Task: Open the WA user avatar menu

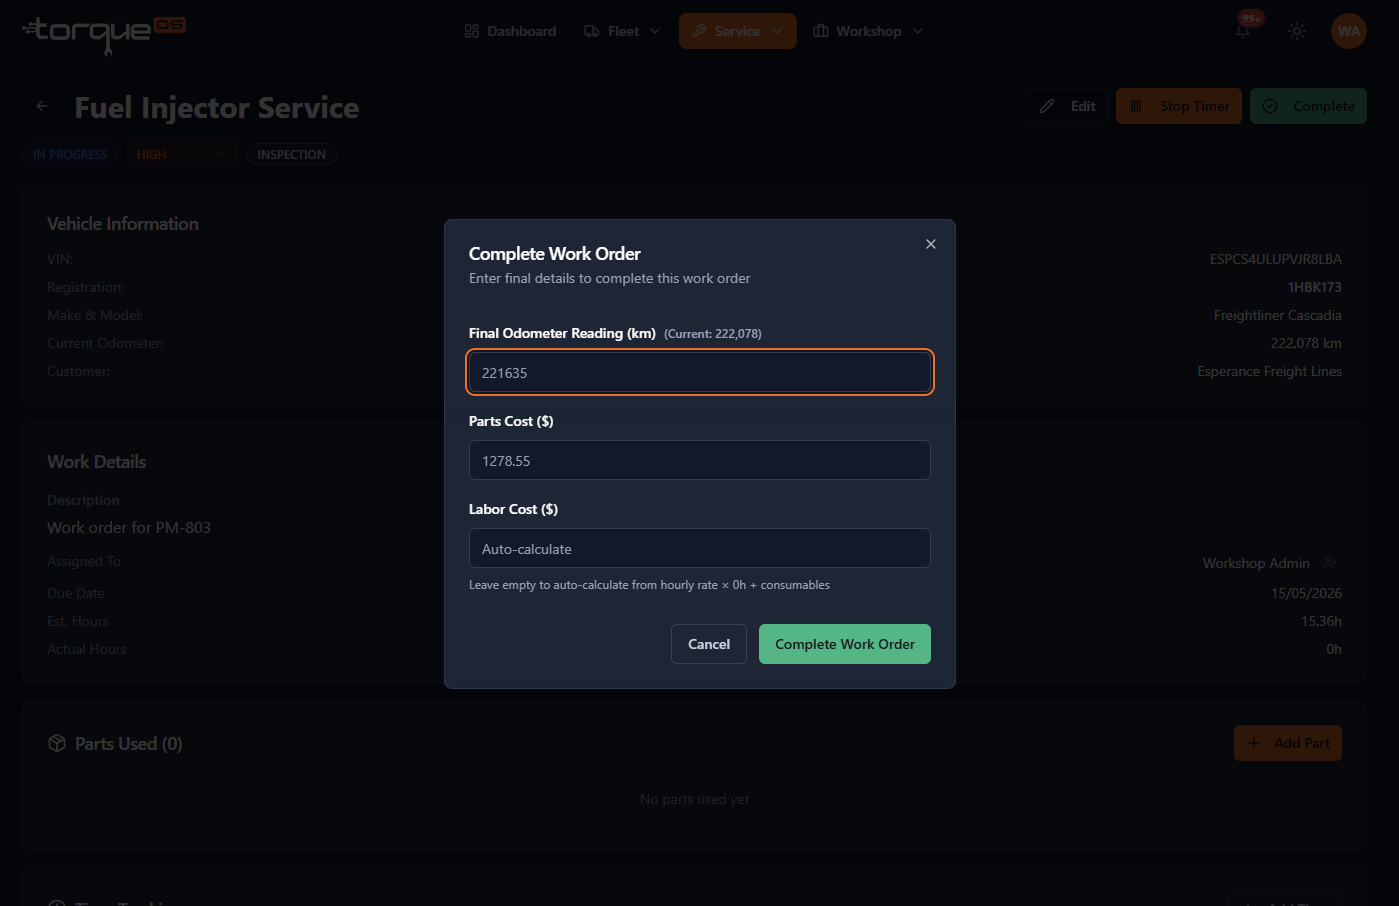Action: 1349,31
